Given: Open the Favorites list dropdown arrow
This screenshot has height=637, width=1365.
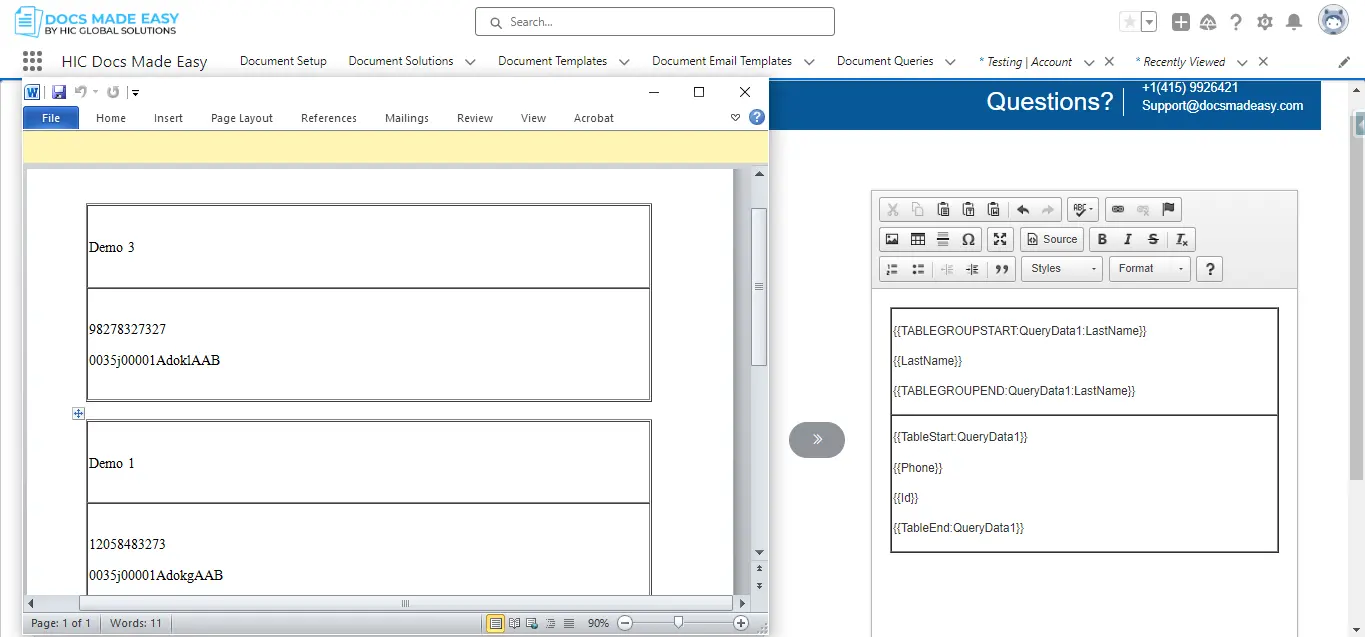Looking at the screenshot, I should 1150,22.
